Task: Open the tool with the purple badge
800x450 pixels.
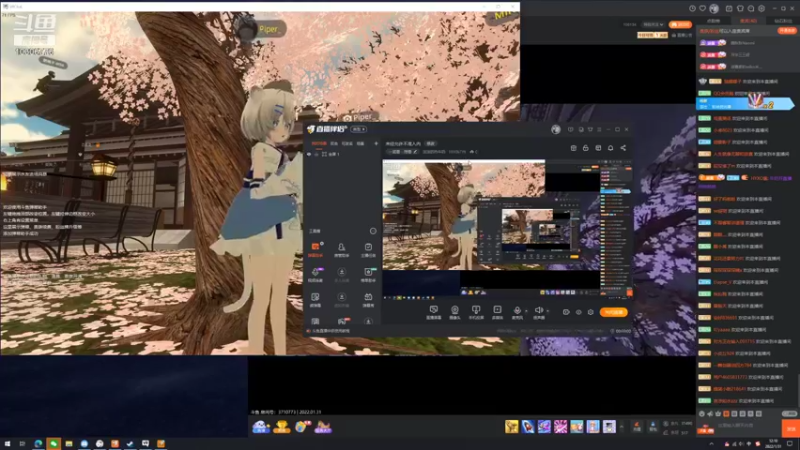Action: coord(315,274)
